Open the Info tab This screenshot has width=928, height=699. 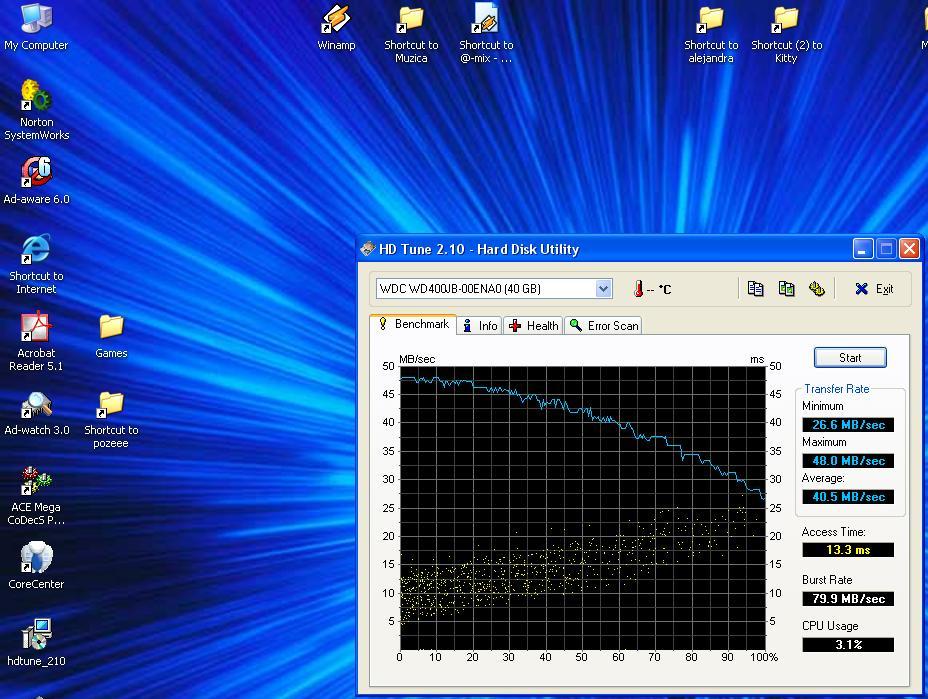point(480,326)
